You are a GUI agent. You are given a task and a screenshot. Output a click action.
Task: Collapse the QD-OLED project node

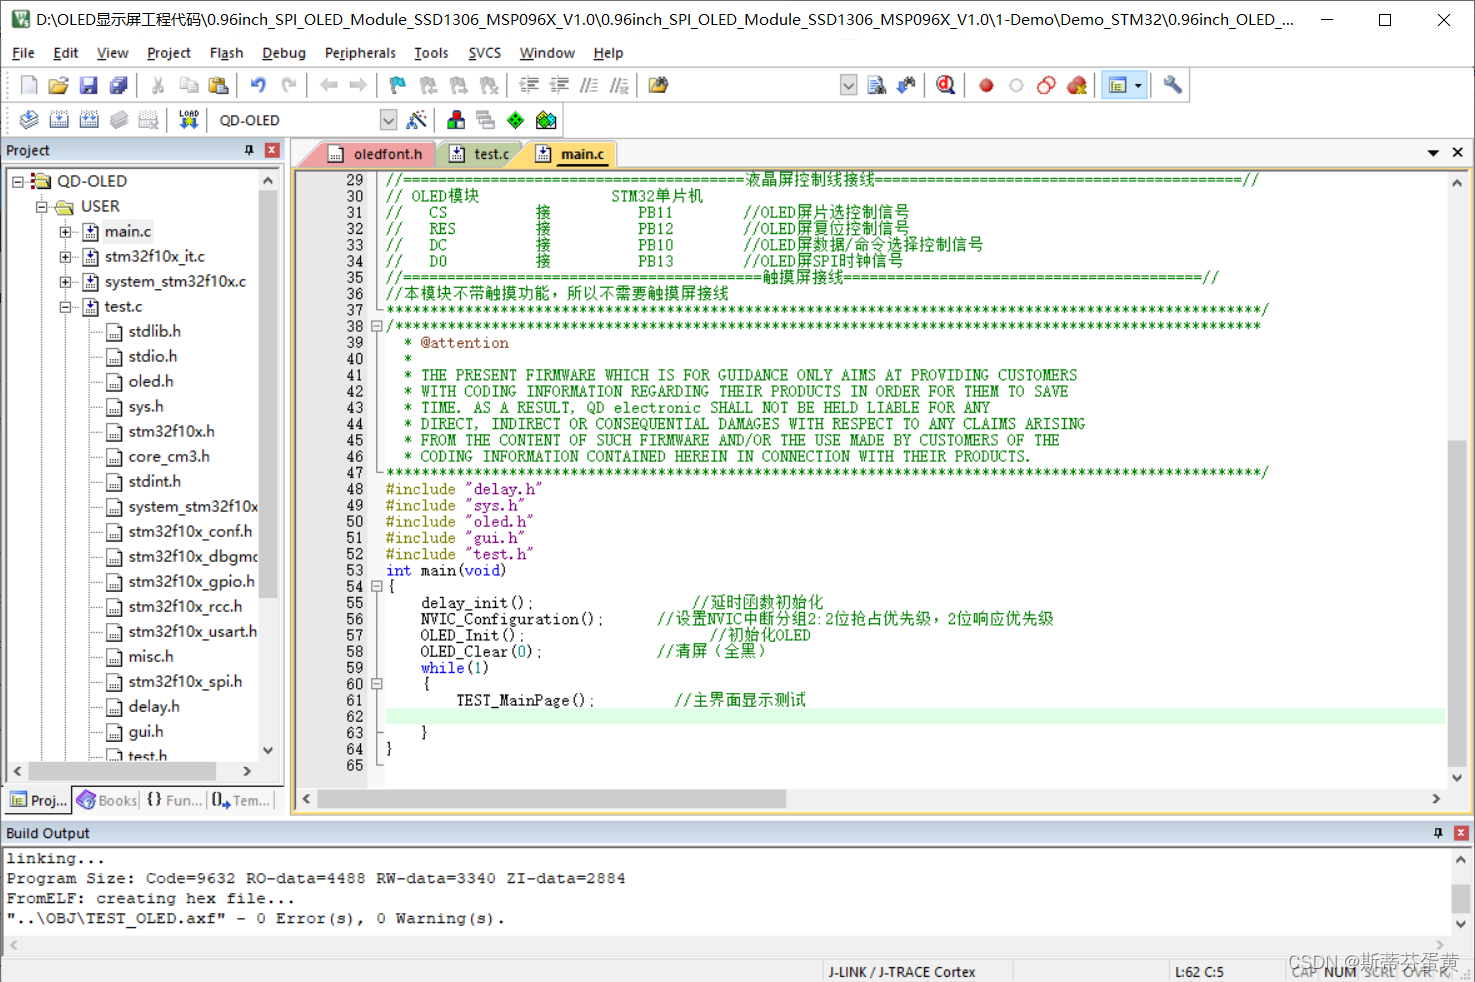click(x=18, y=181)
